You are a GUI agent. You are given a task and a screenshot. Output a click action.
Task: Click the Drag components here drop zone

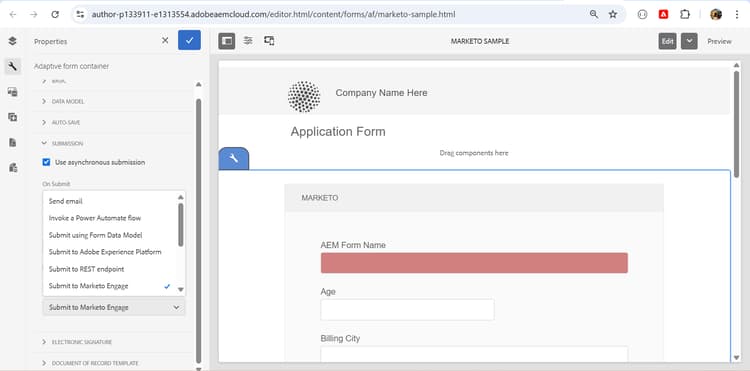click(x=474, y=153)
